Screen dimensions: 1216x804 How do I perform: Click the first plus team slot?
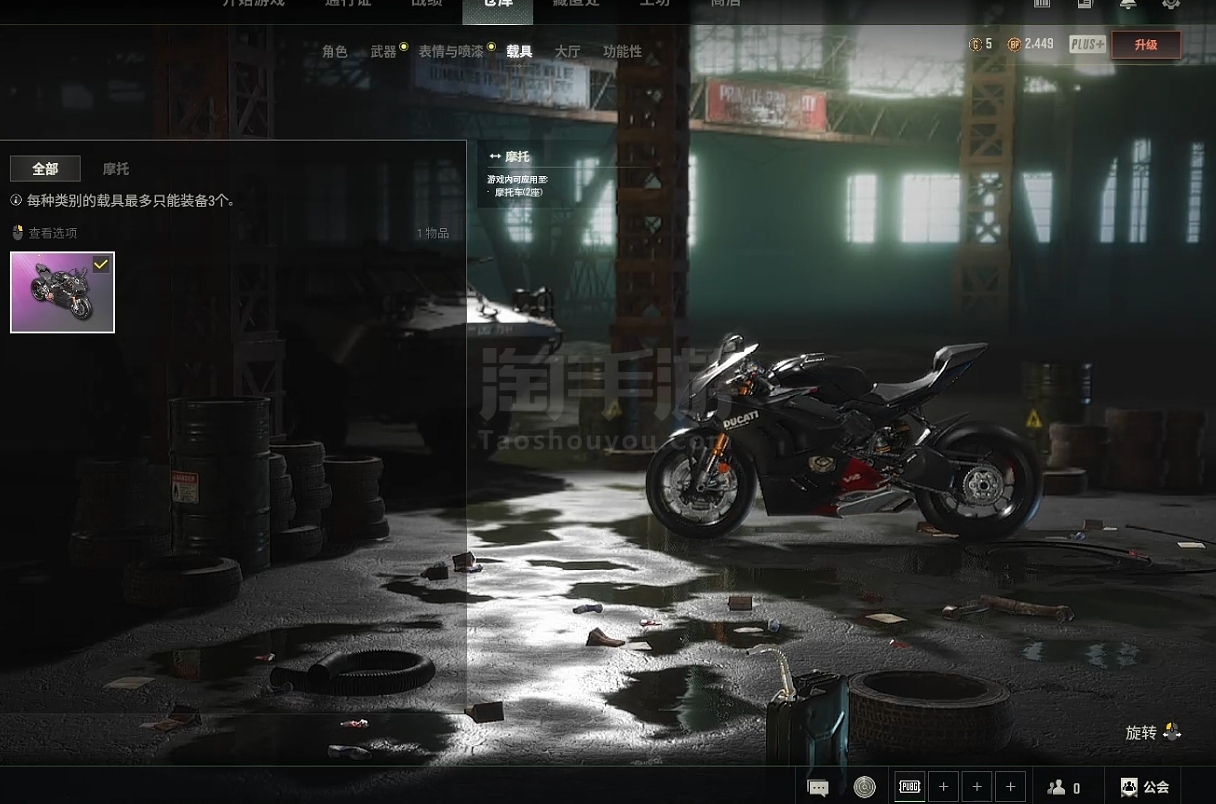(943, 787)
